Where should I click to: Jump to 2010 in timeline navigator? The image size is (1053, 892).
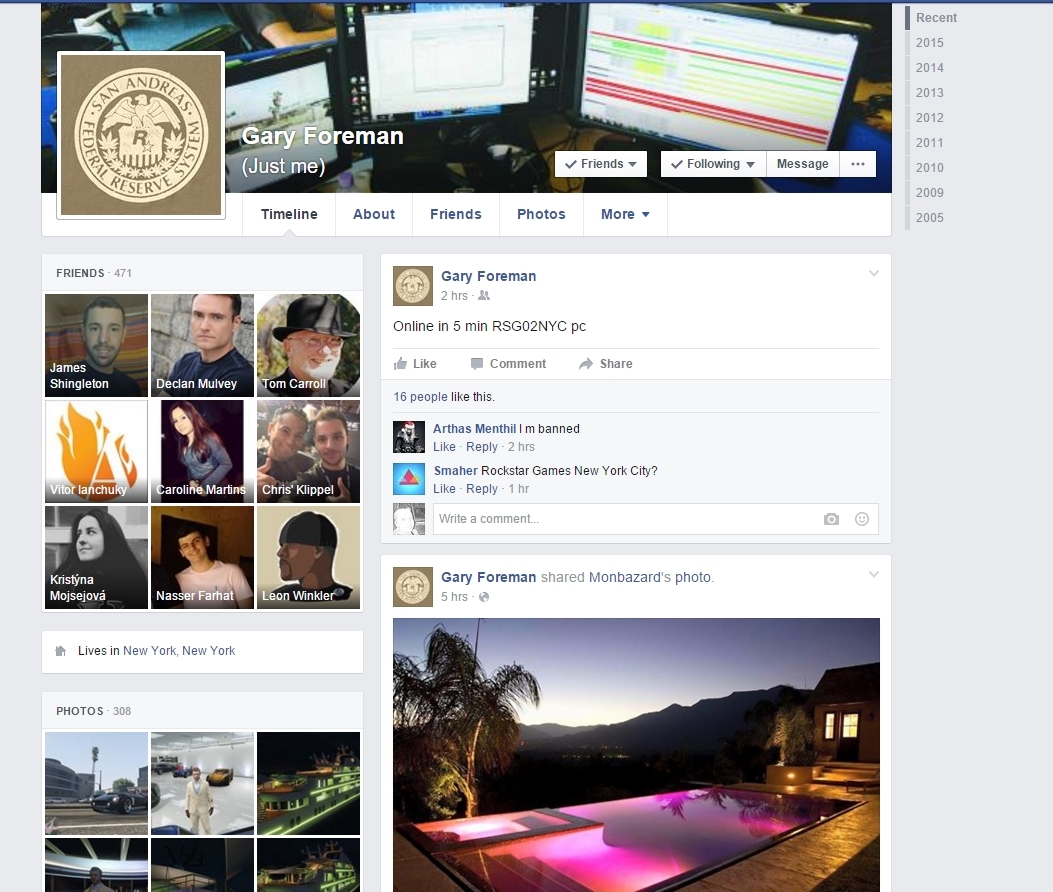[x=929, y=168]
